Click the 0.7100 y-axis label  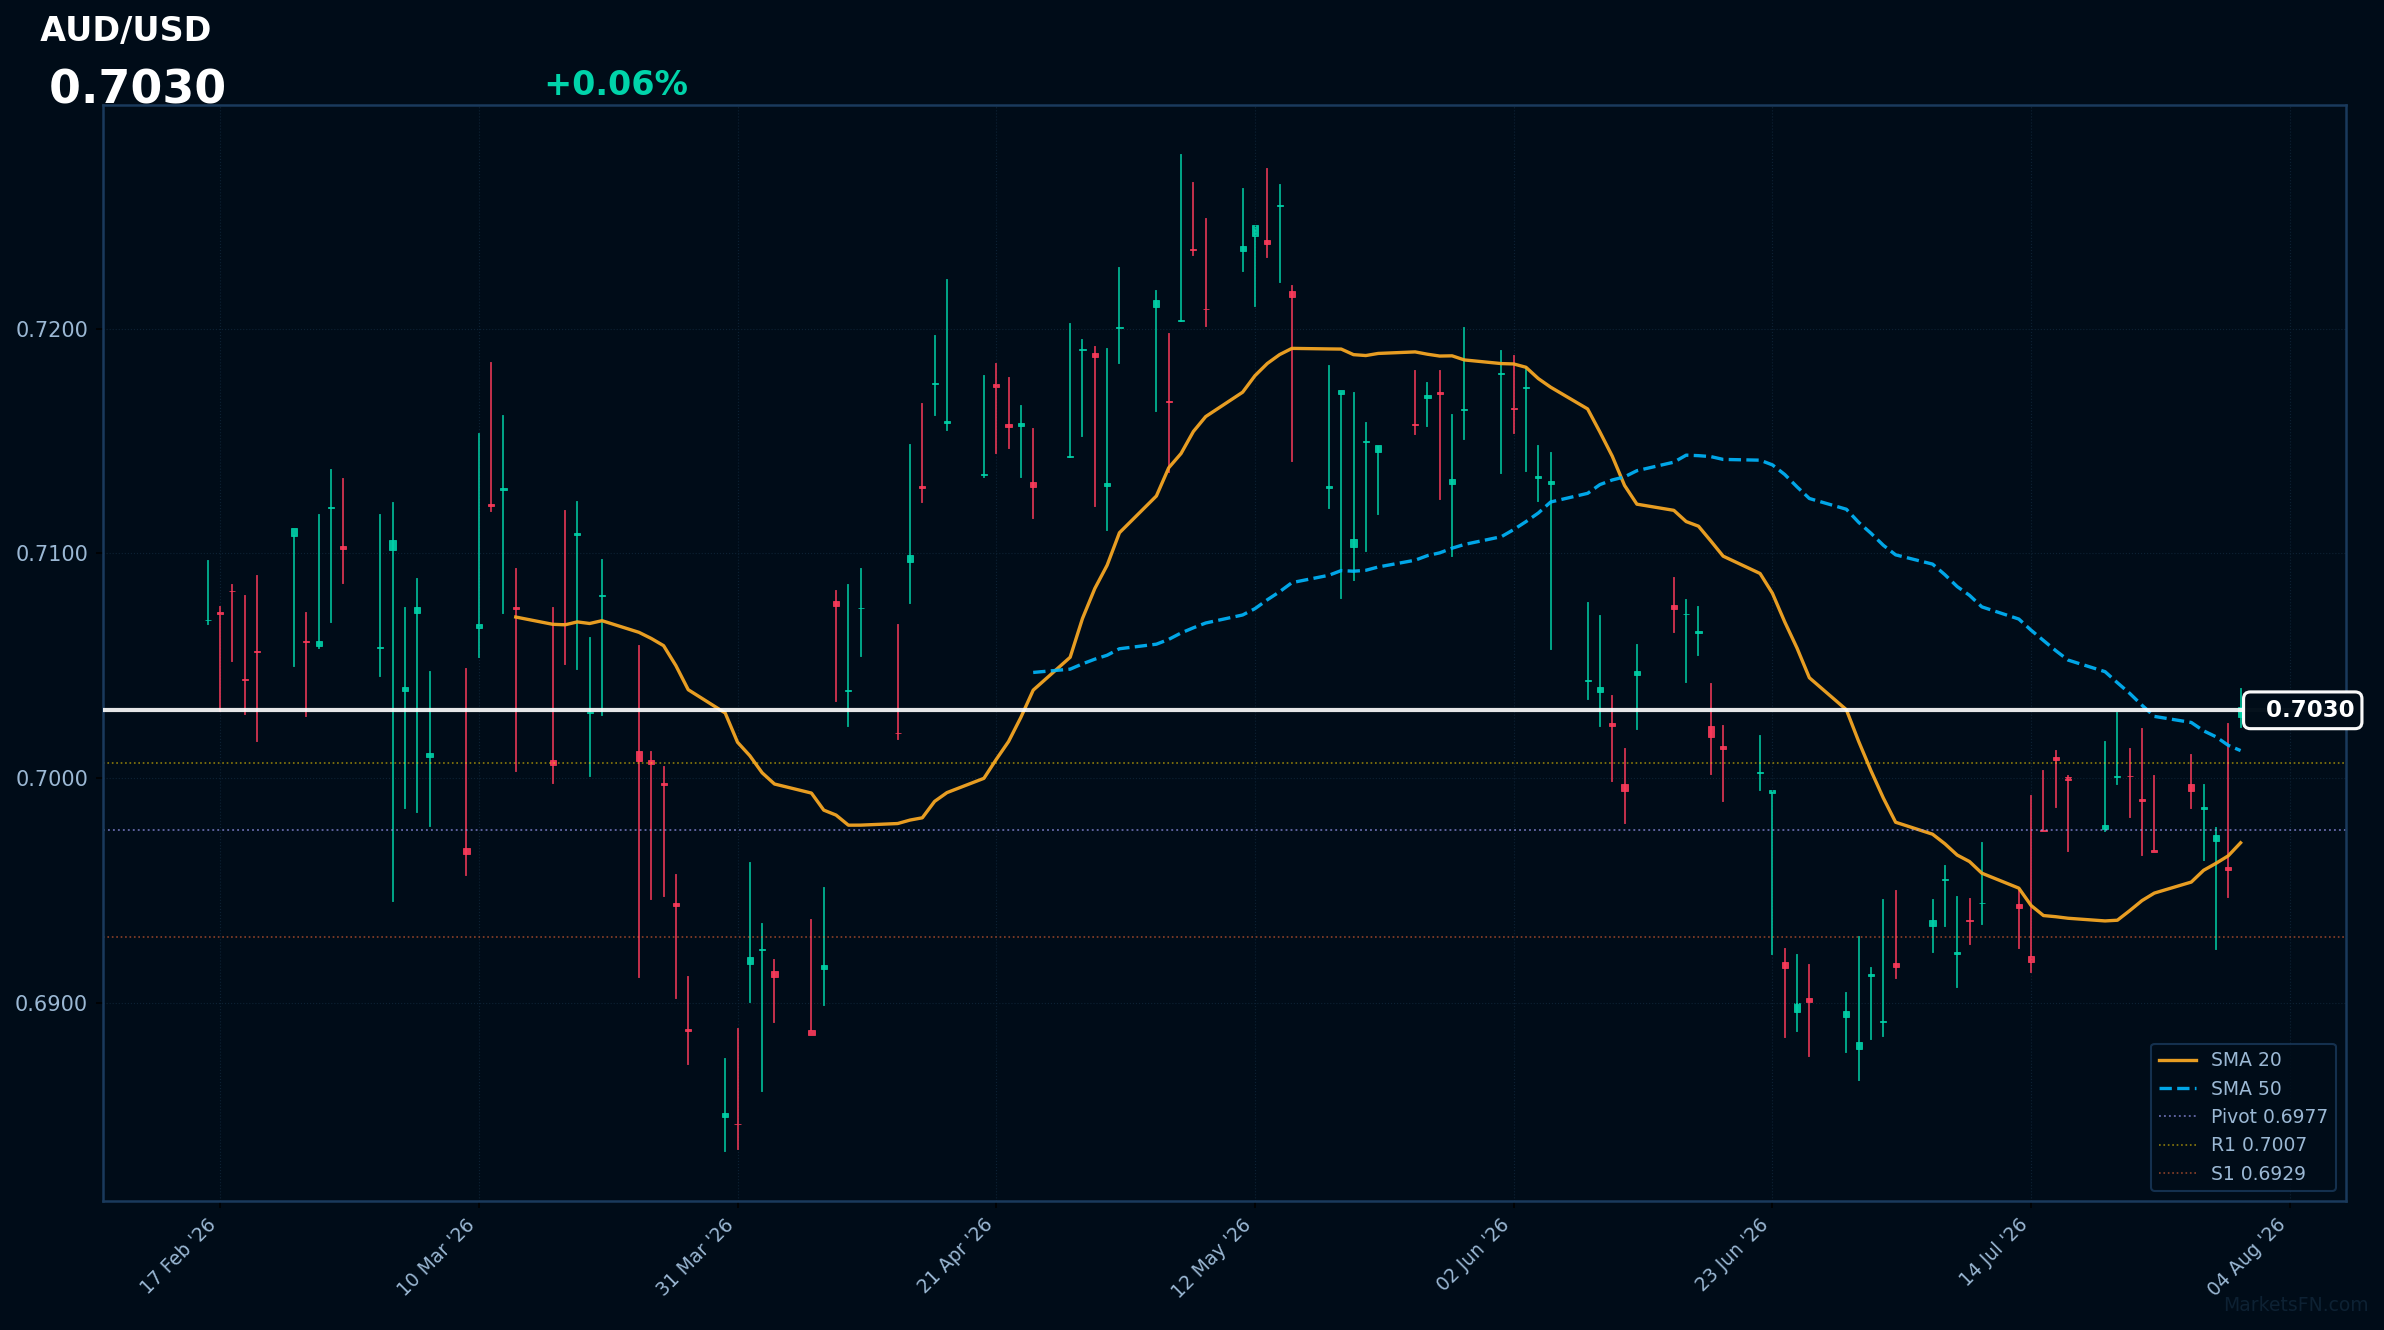52,553
